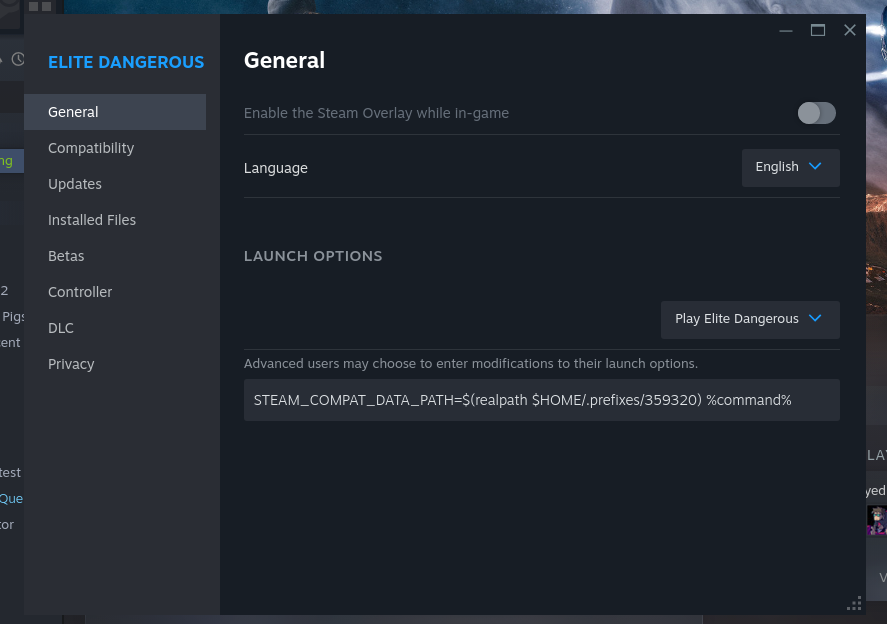The height and width of the screenshot is (624, 887).
Task: Open the Language dropdown showing English
Action: [790, 167]
